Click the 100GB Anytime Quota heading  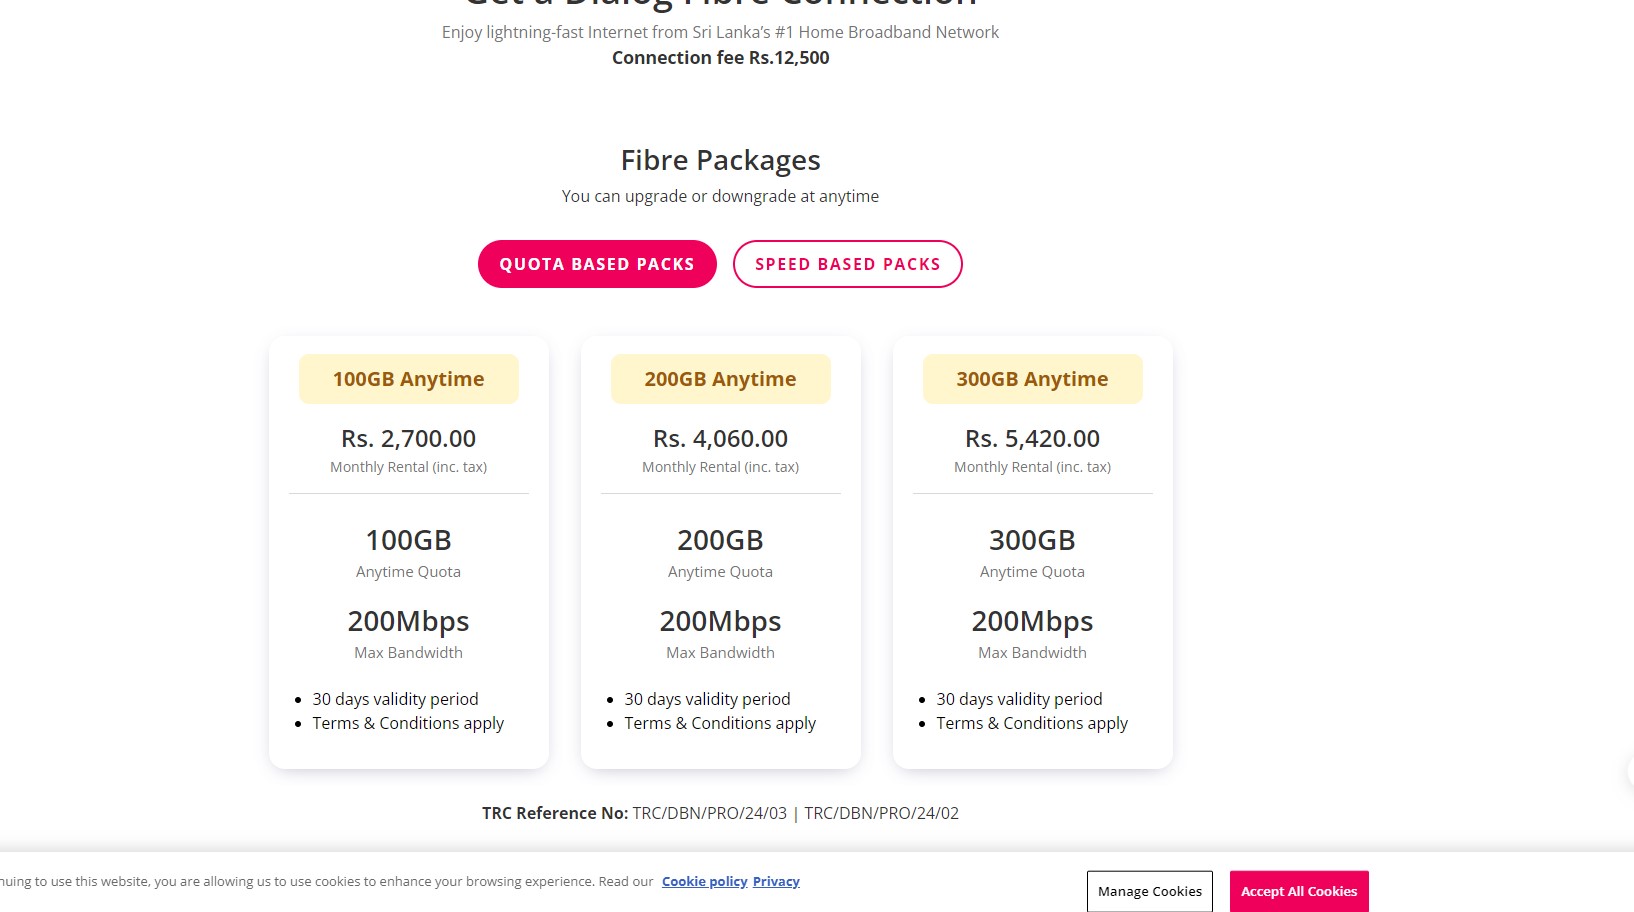pyautogui.click(x=408, y=540)
